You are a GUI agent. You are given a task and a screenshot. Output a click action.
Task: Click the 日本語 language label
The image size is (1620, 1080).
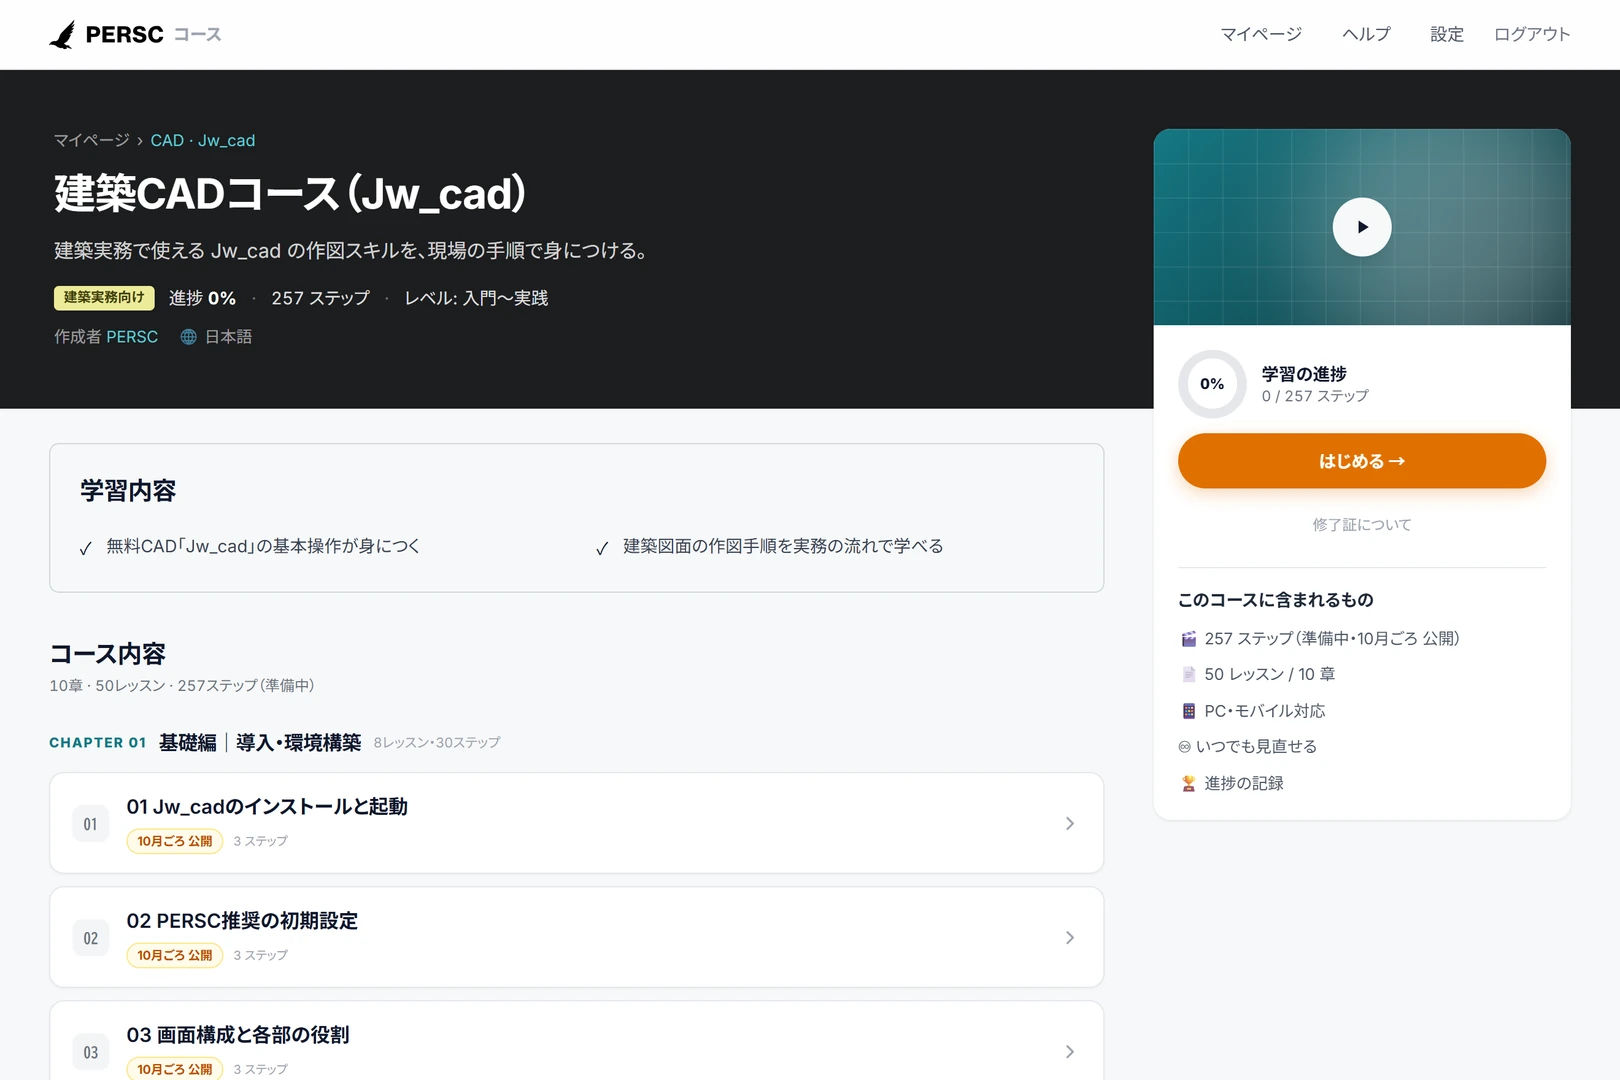point(229,337)
